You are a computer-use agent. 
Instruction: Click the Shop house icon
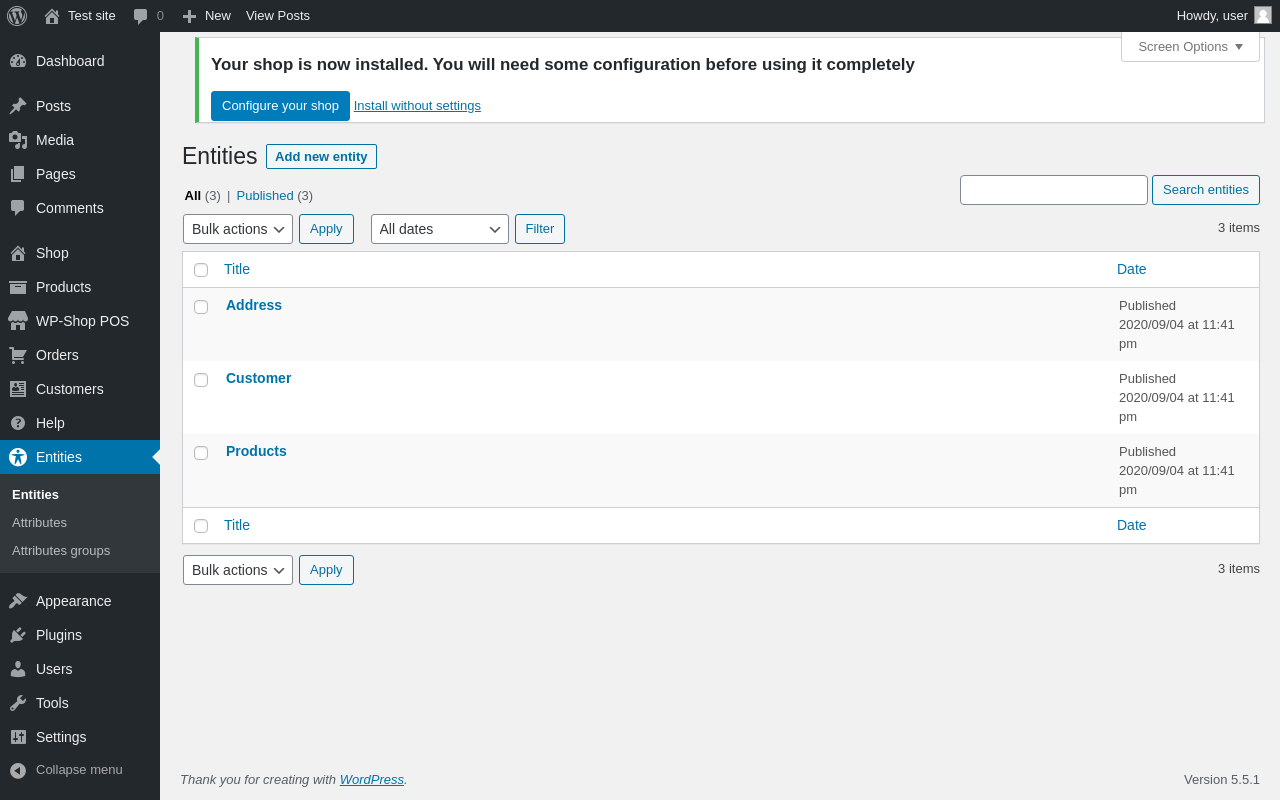click(x=18, y=253)
